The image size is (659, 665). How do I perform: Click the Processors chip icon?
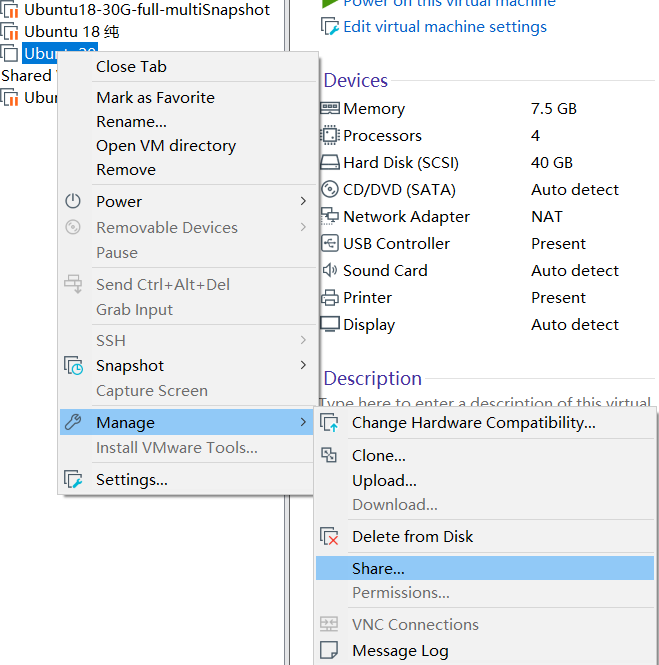pos(330,135)
